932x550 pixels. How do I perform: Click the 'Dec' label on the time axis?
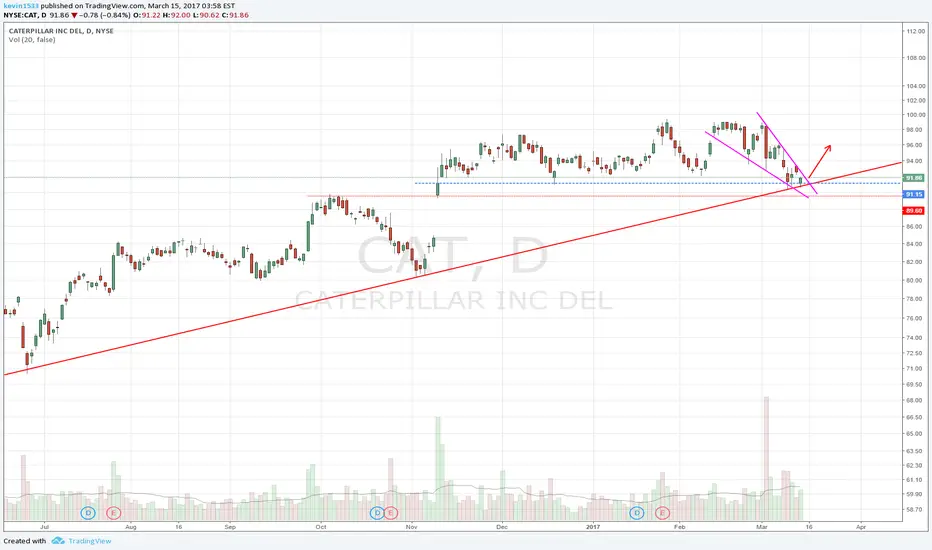502,527
